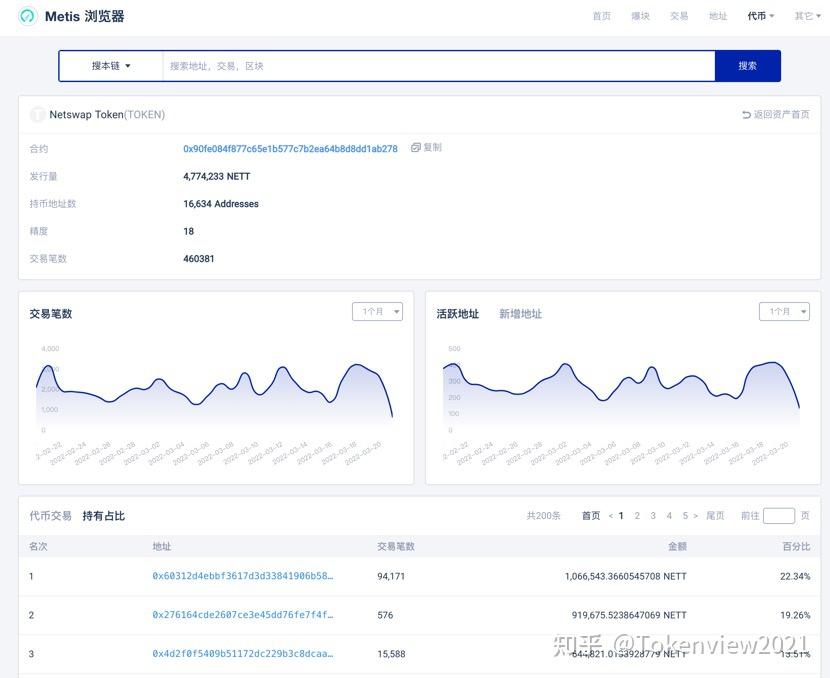This screenshot has height=678, width=830.
Task: Click the 15,588 transaction count cell
Action: coord(391,654)
